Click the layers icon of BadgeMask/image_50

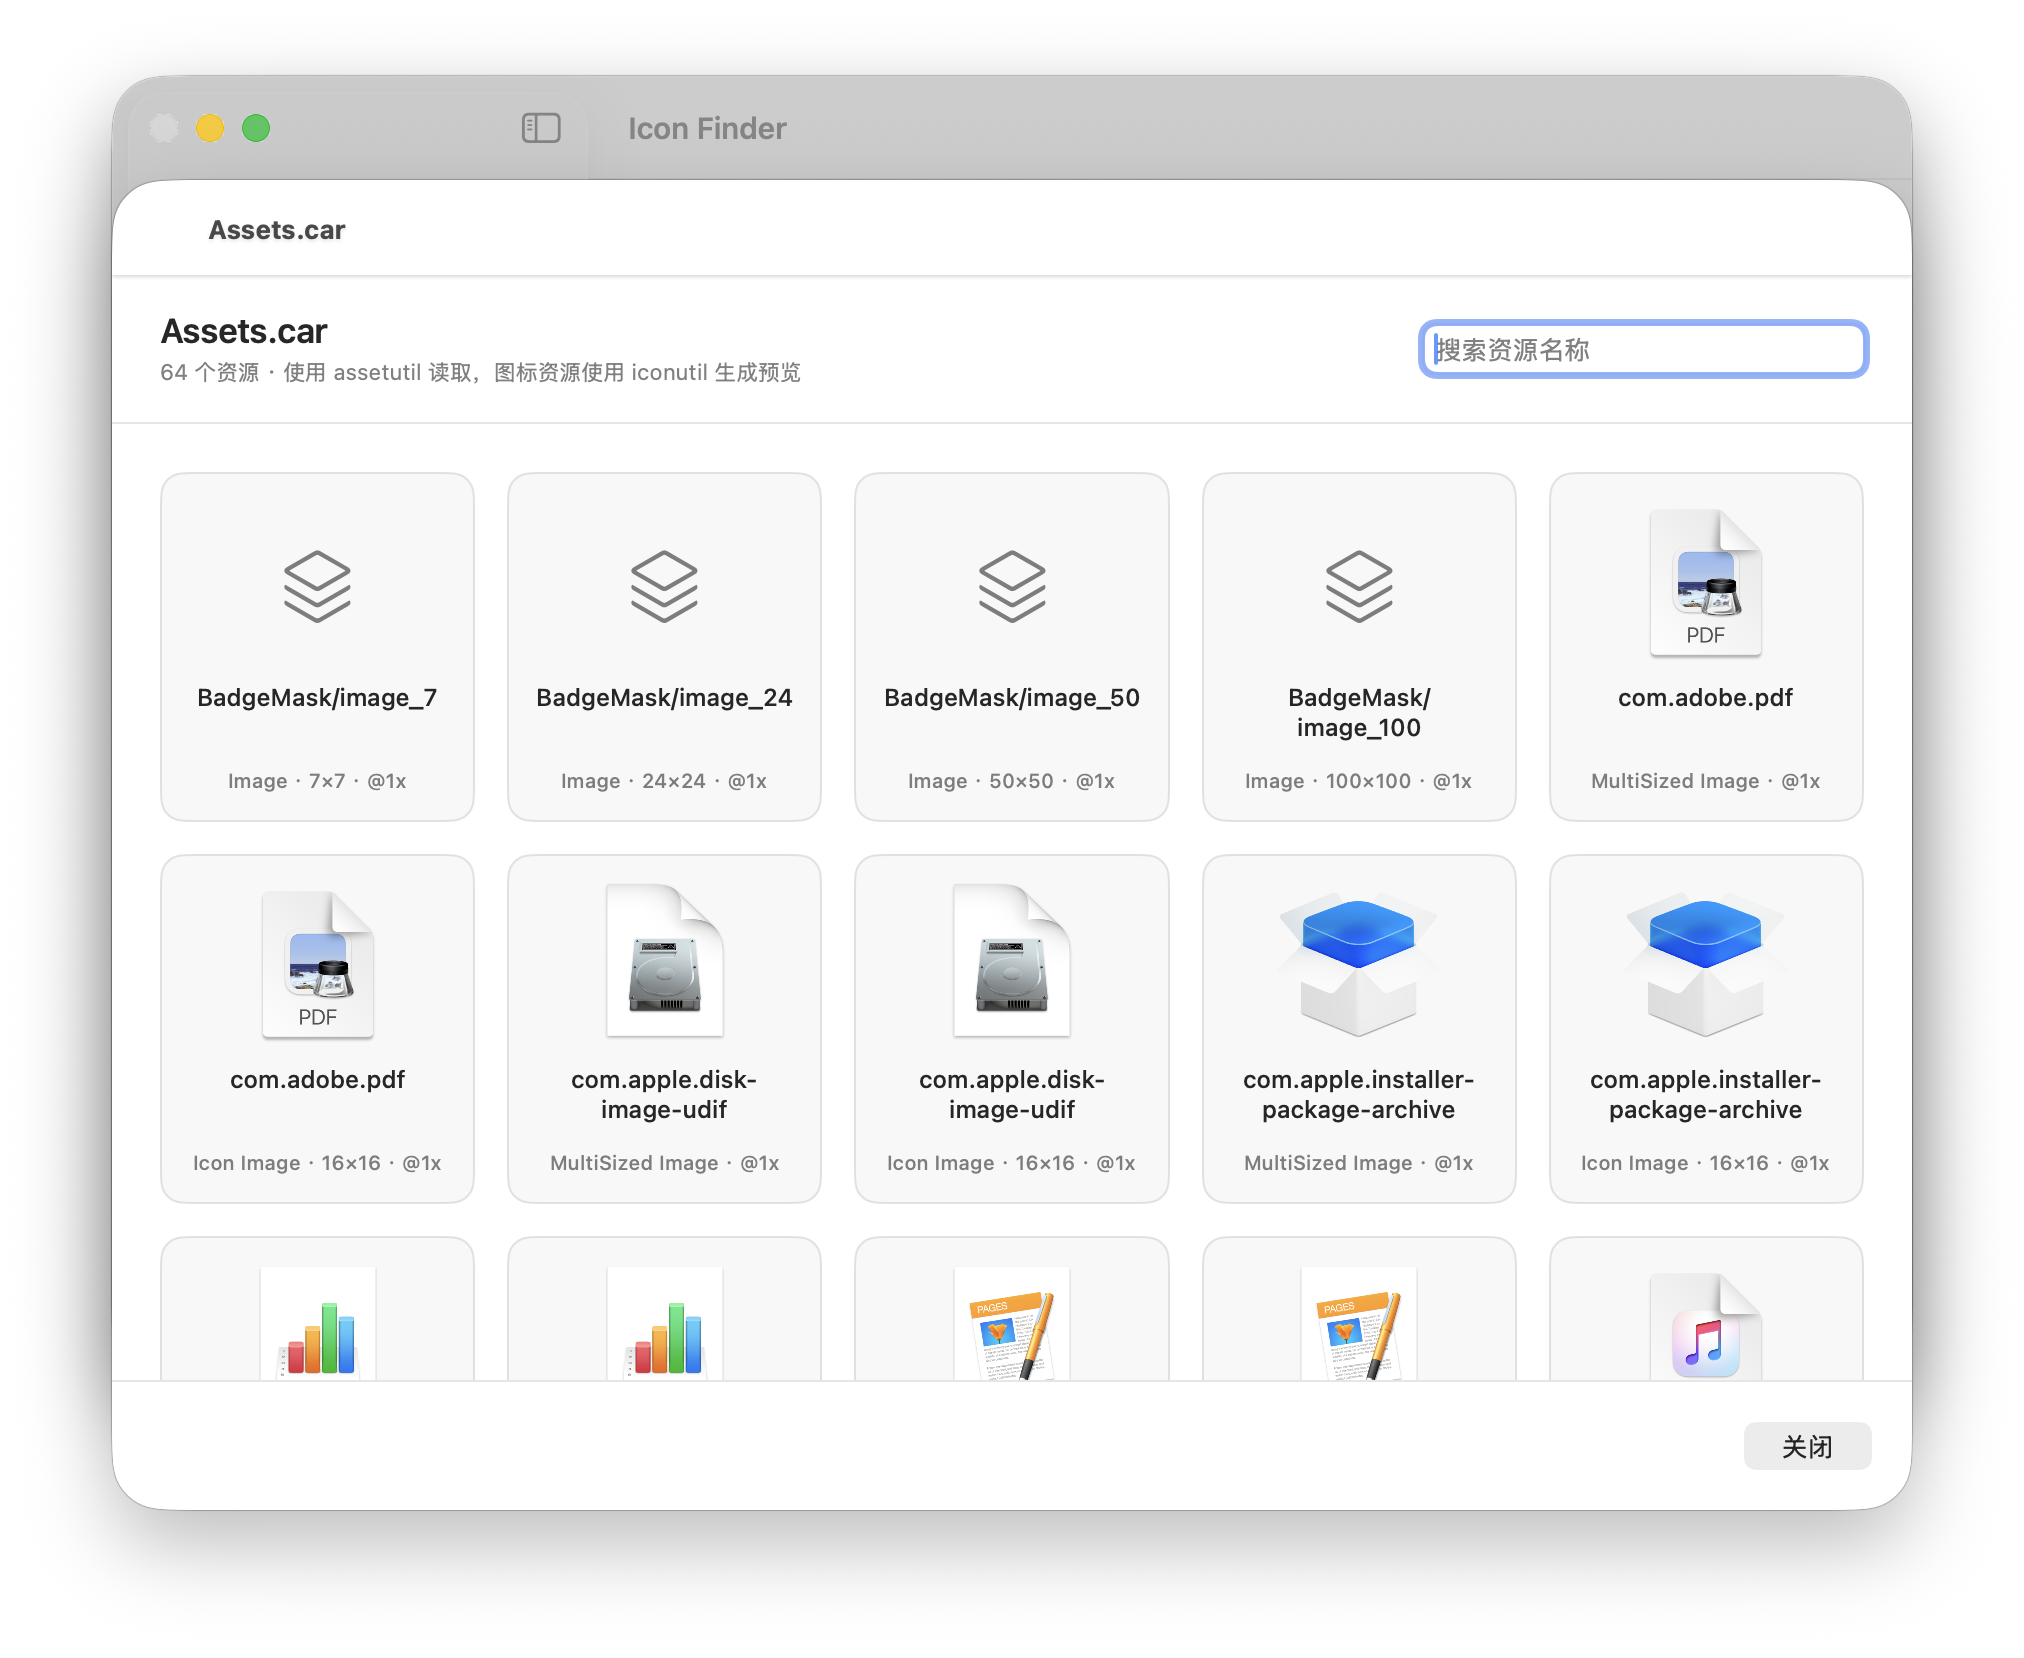(x=1011, y=586)
